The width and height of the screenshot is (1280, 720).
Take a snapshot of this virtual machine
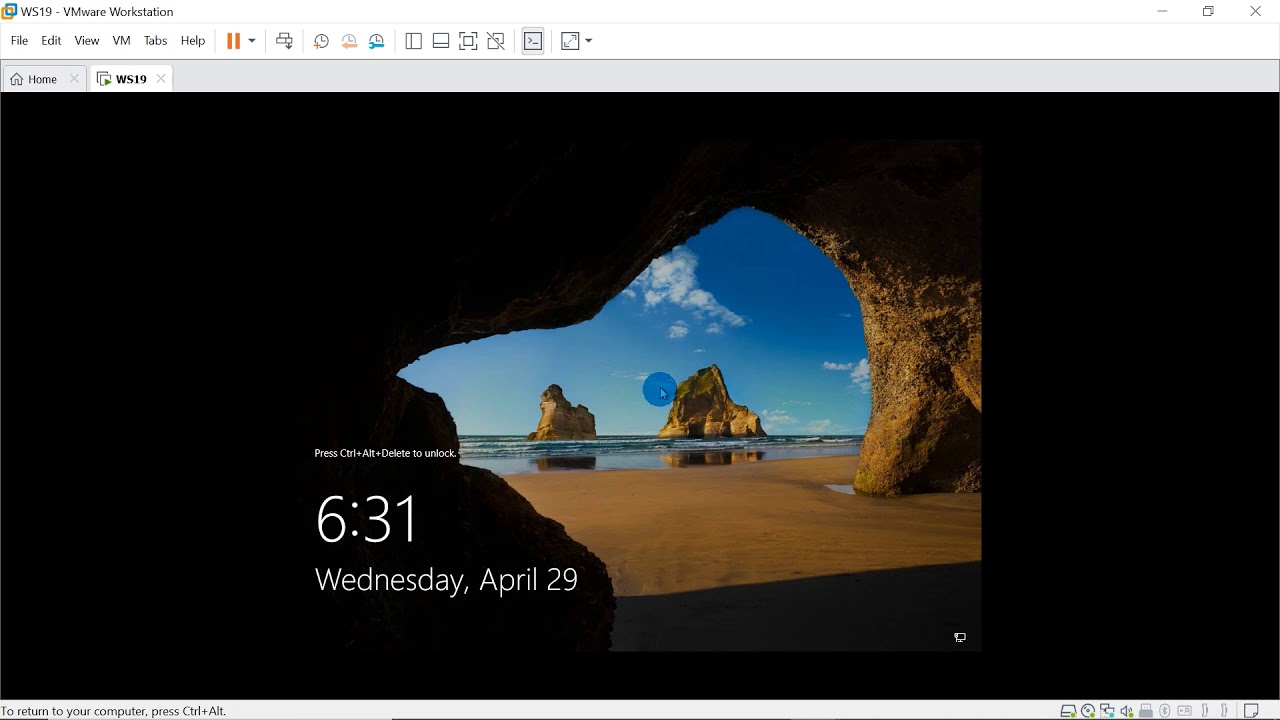[321, 41]
